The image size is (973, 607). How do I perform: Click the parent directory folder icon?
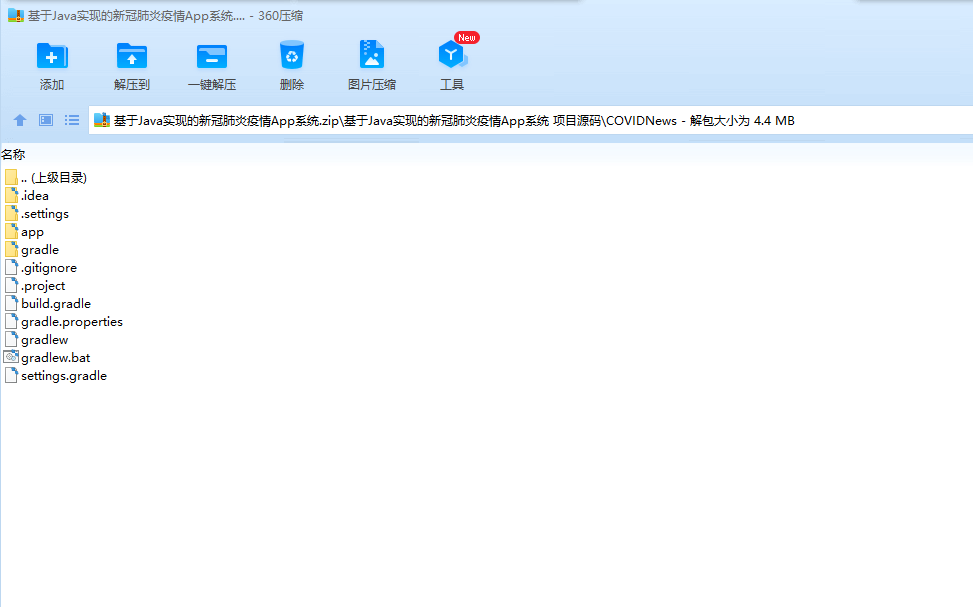pos(11,178)
